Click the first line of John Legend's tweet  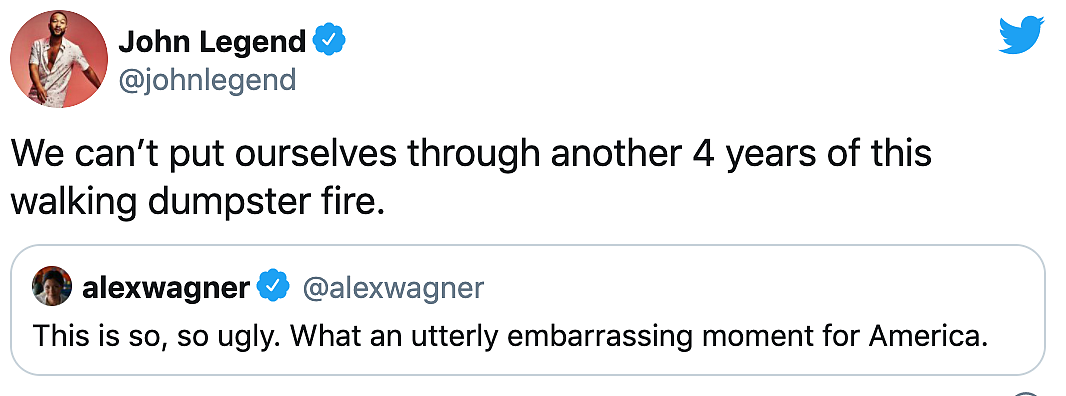(471, 154)
